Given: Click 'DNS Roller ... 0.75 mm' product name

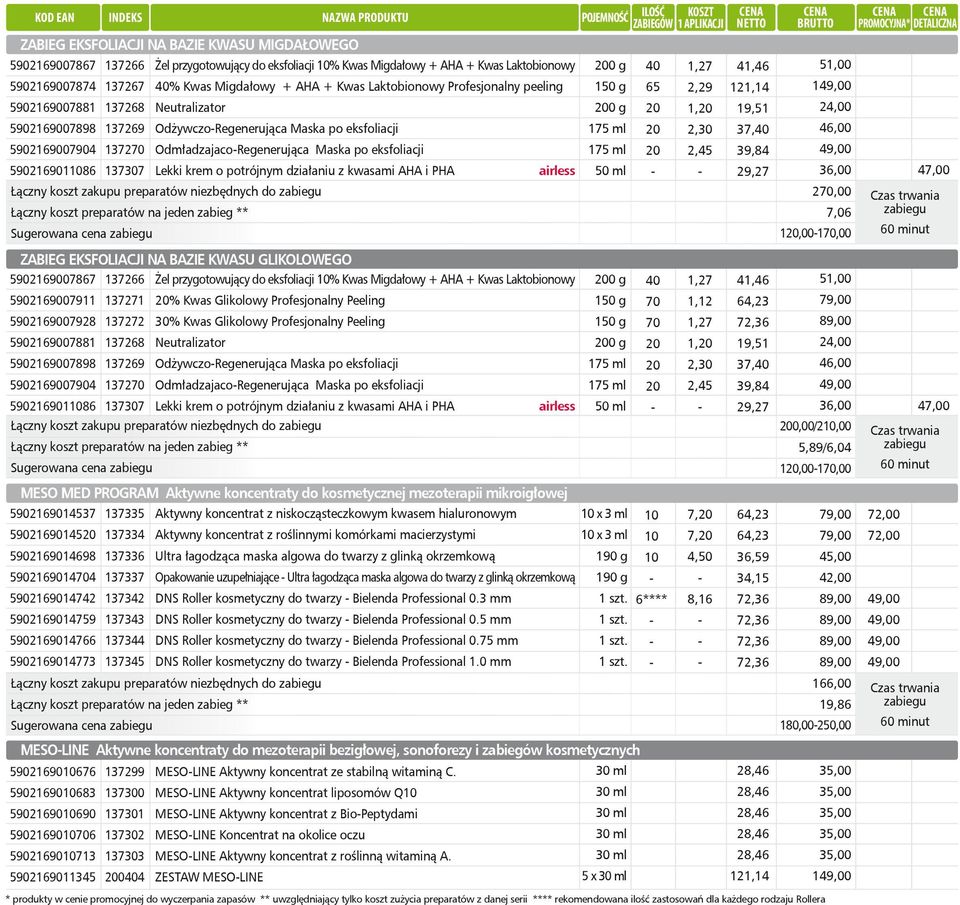Looking at the screenshot, I should click(337, 640).
